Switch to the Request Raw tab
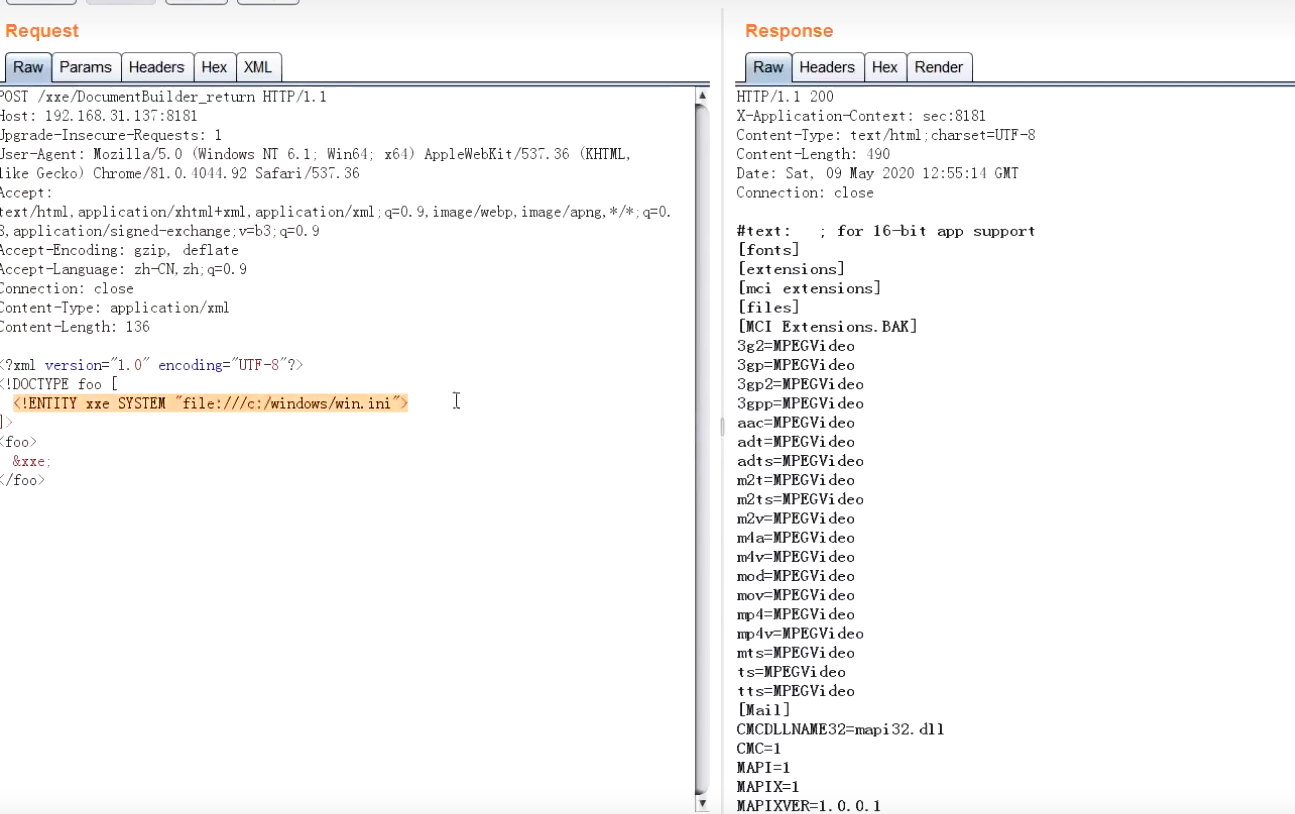Image resolution: width=1295 pixels, height=814 pixels. point(28,67)
